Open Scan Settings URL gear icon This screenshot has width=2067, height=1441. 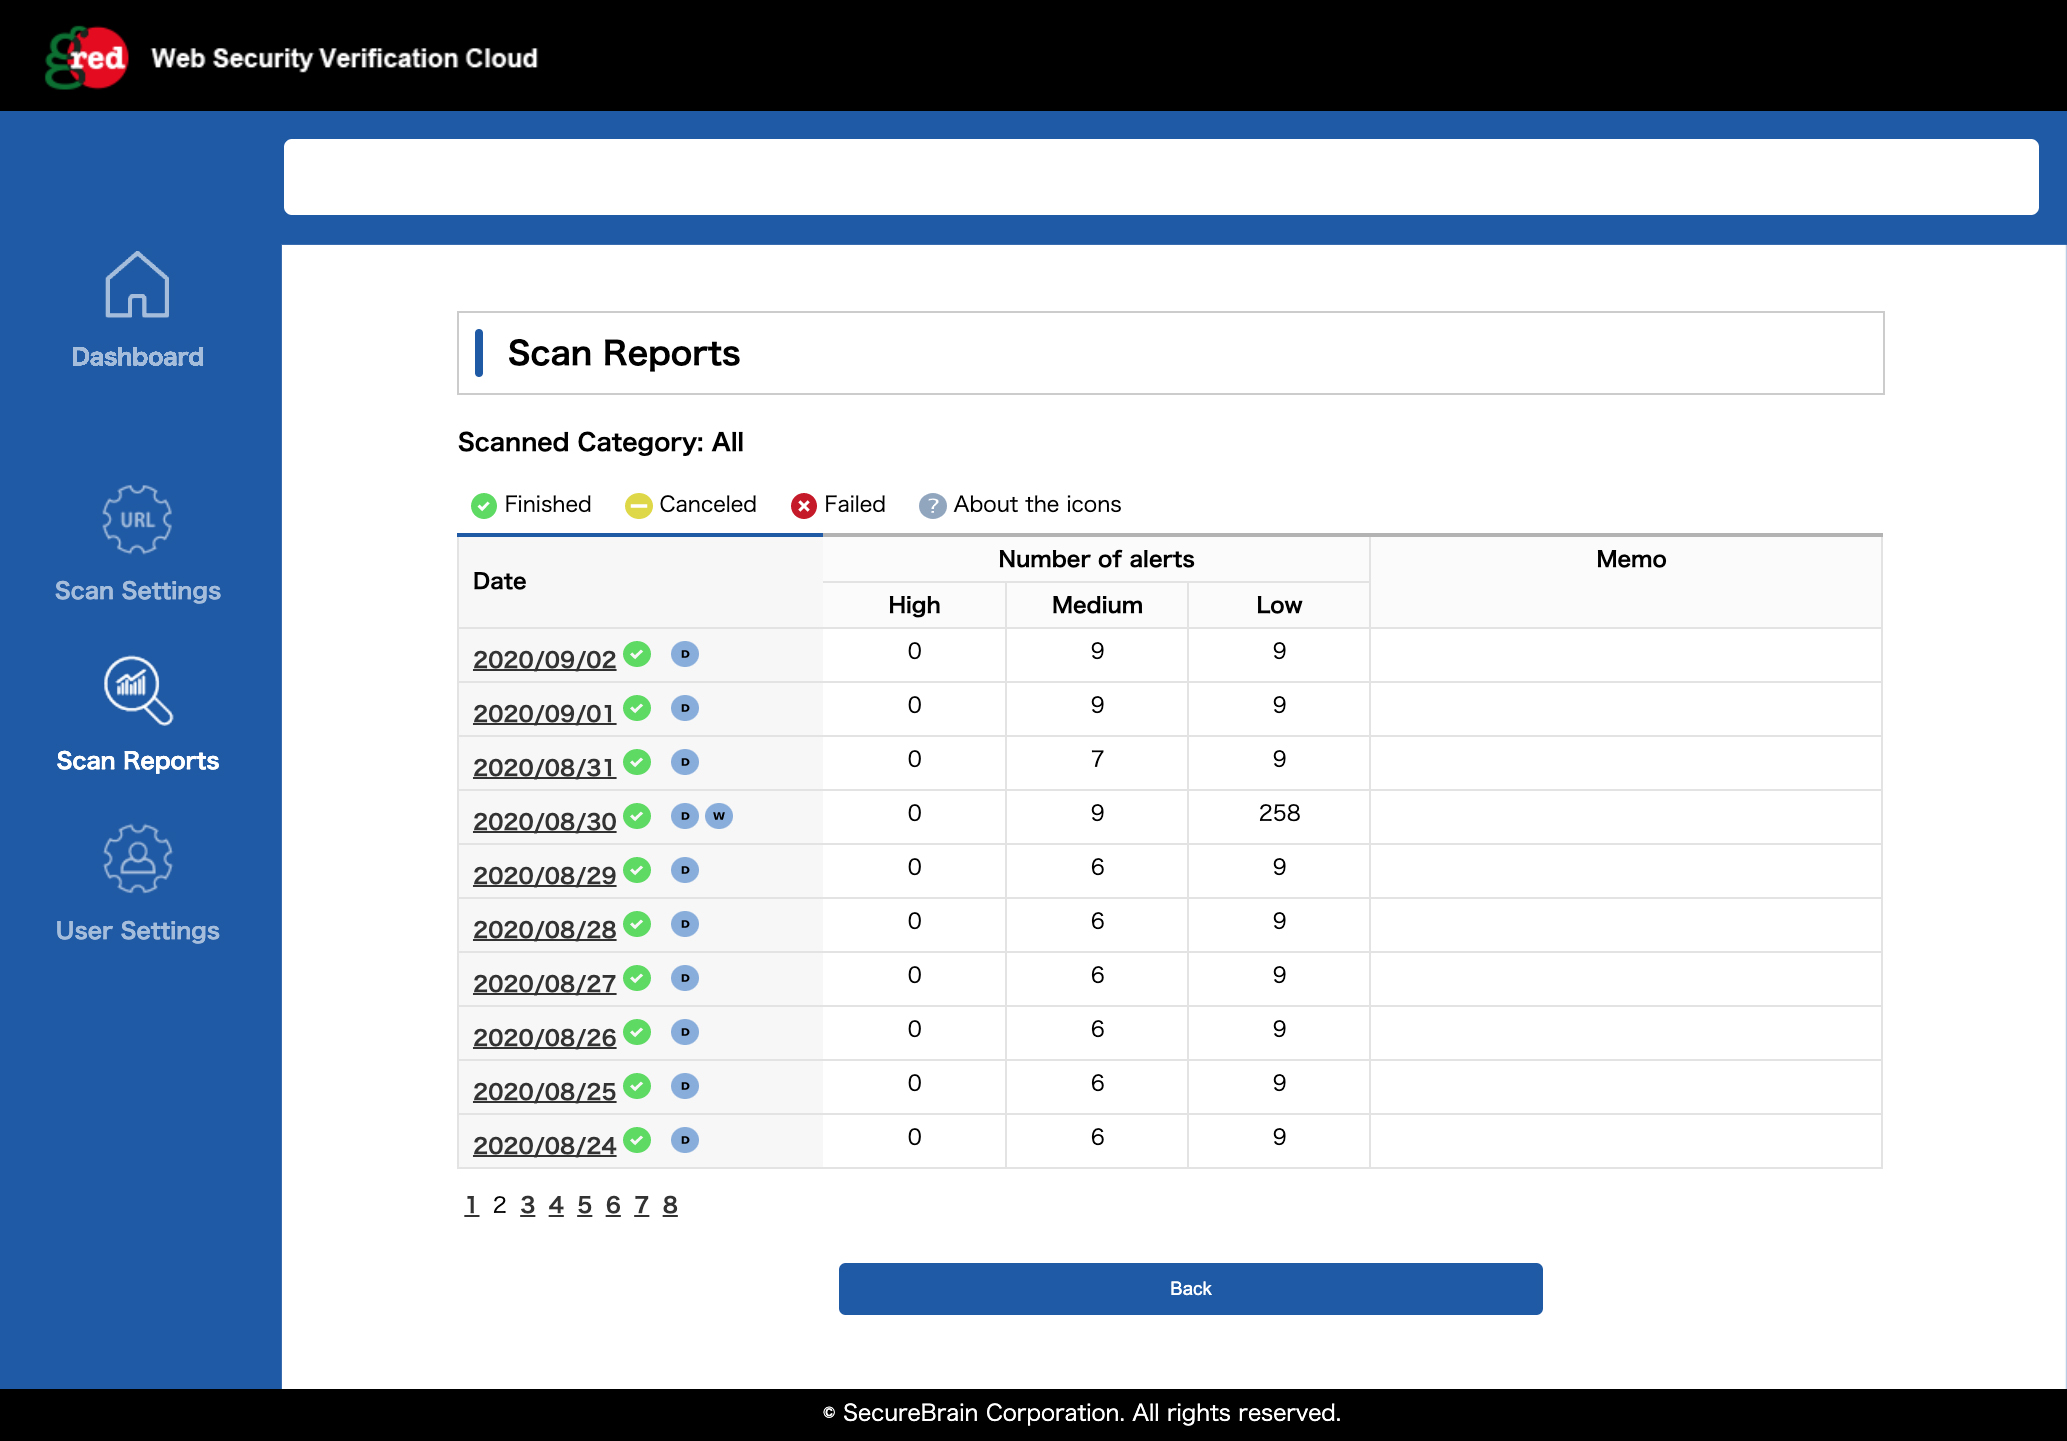click(137, 519)
